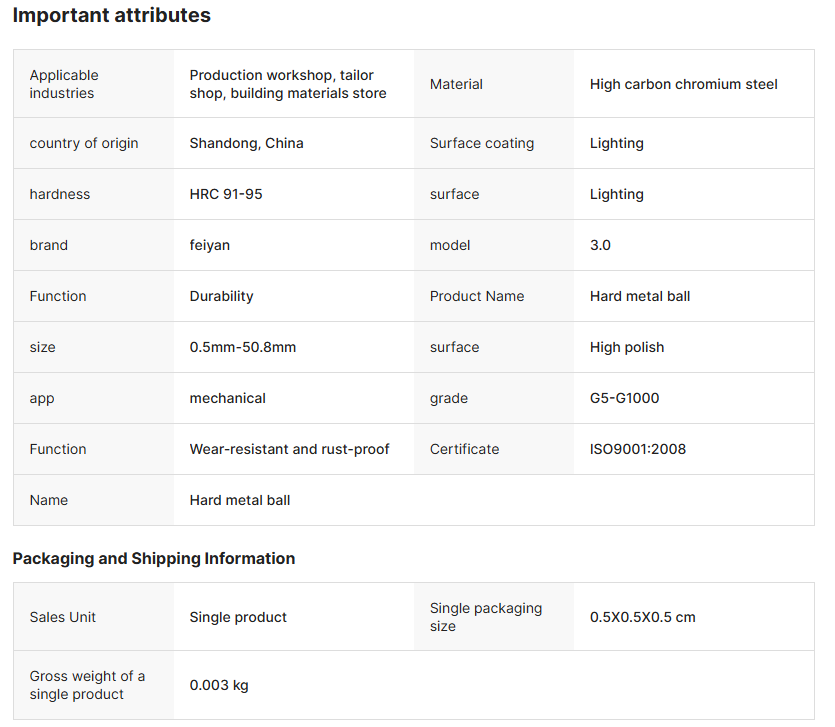Click the "feiyan" brand value
The width and height of the screenshot is (835, 727).
209,245
